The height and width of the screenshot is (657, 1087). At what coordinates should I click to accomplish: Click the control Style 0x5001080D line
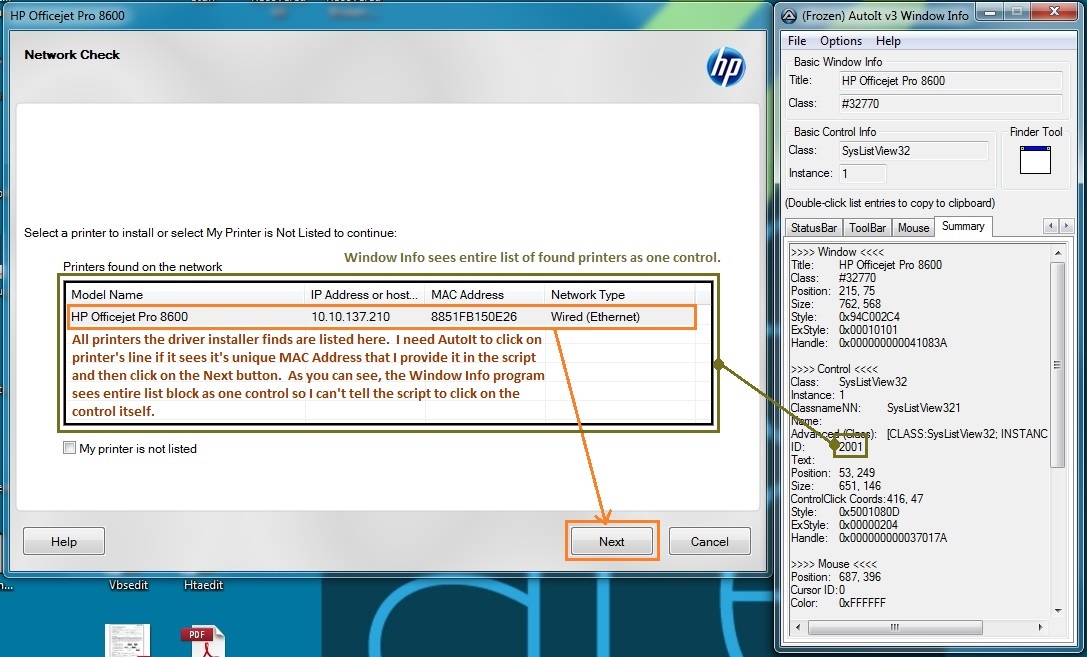(x=845, y=512)
